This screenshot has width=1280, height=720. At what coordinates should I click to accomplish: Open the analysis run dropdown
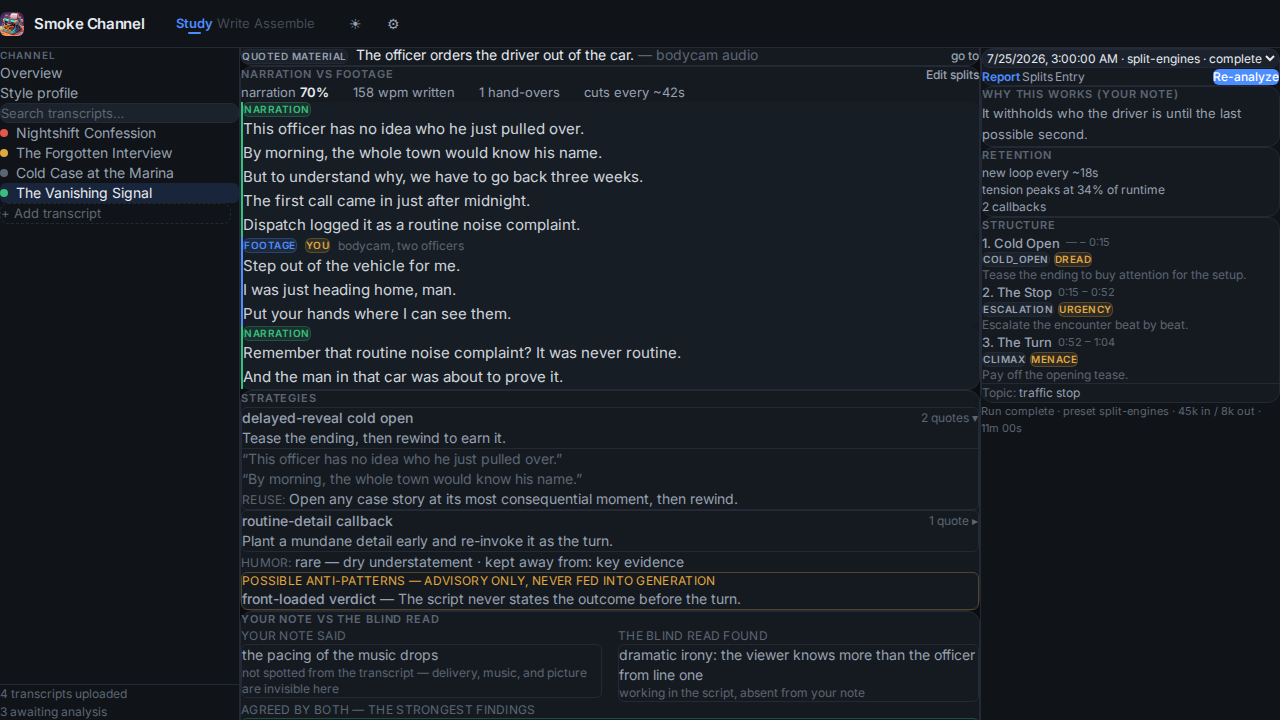pyautogui.click(x=1130, y=59)
